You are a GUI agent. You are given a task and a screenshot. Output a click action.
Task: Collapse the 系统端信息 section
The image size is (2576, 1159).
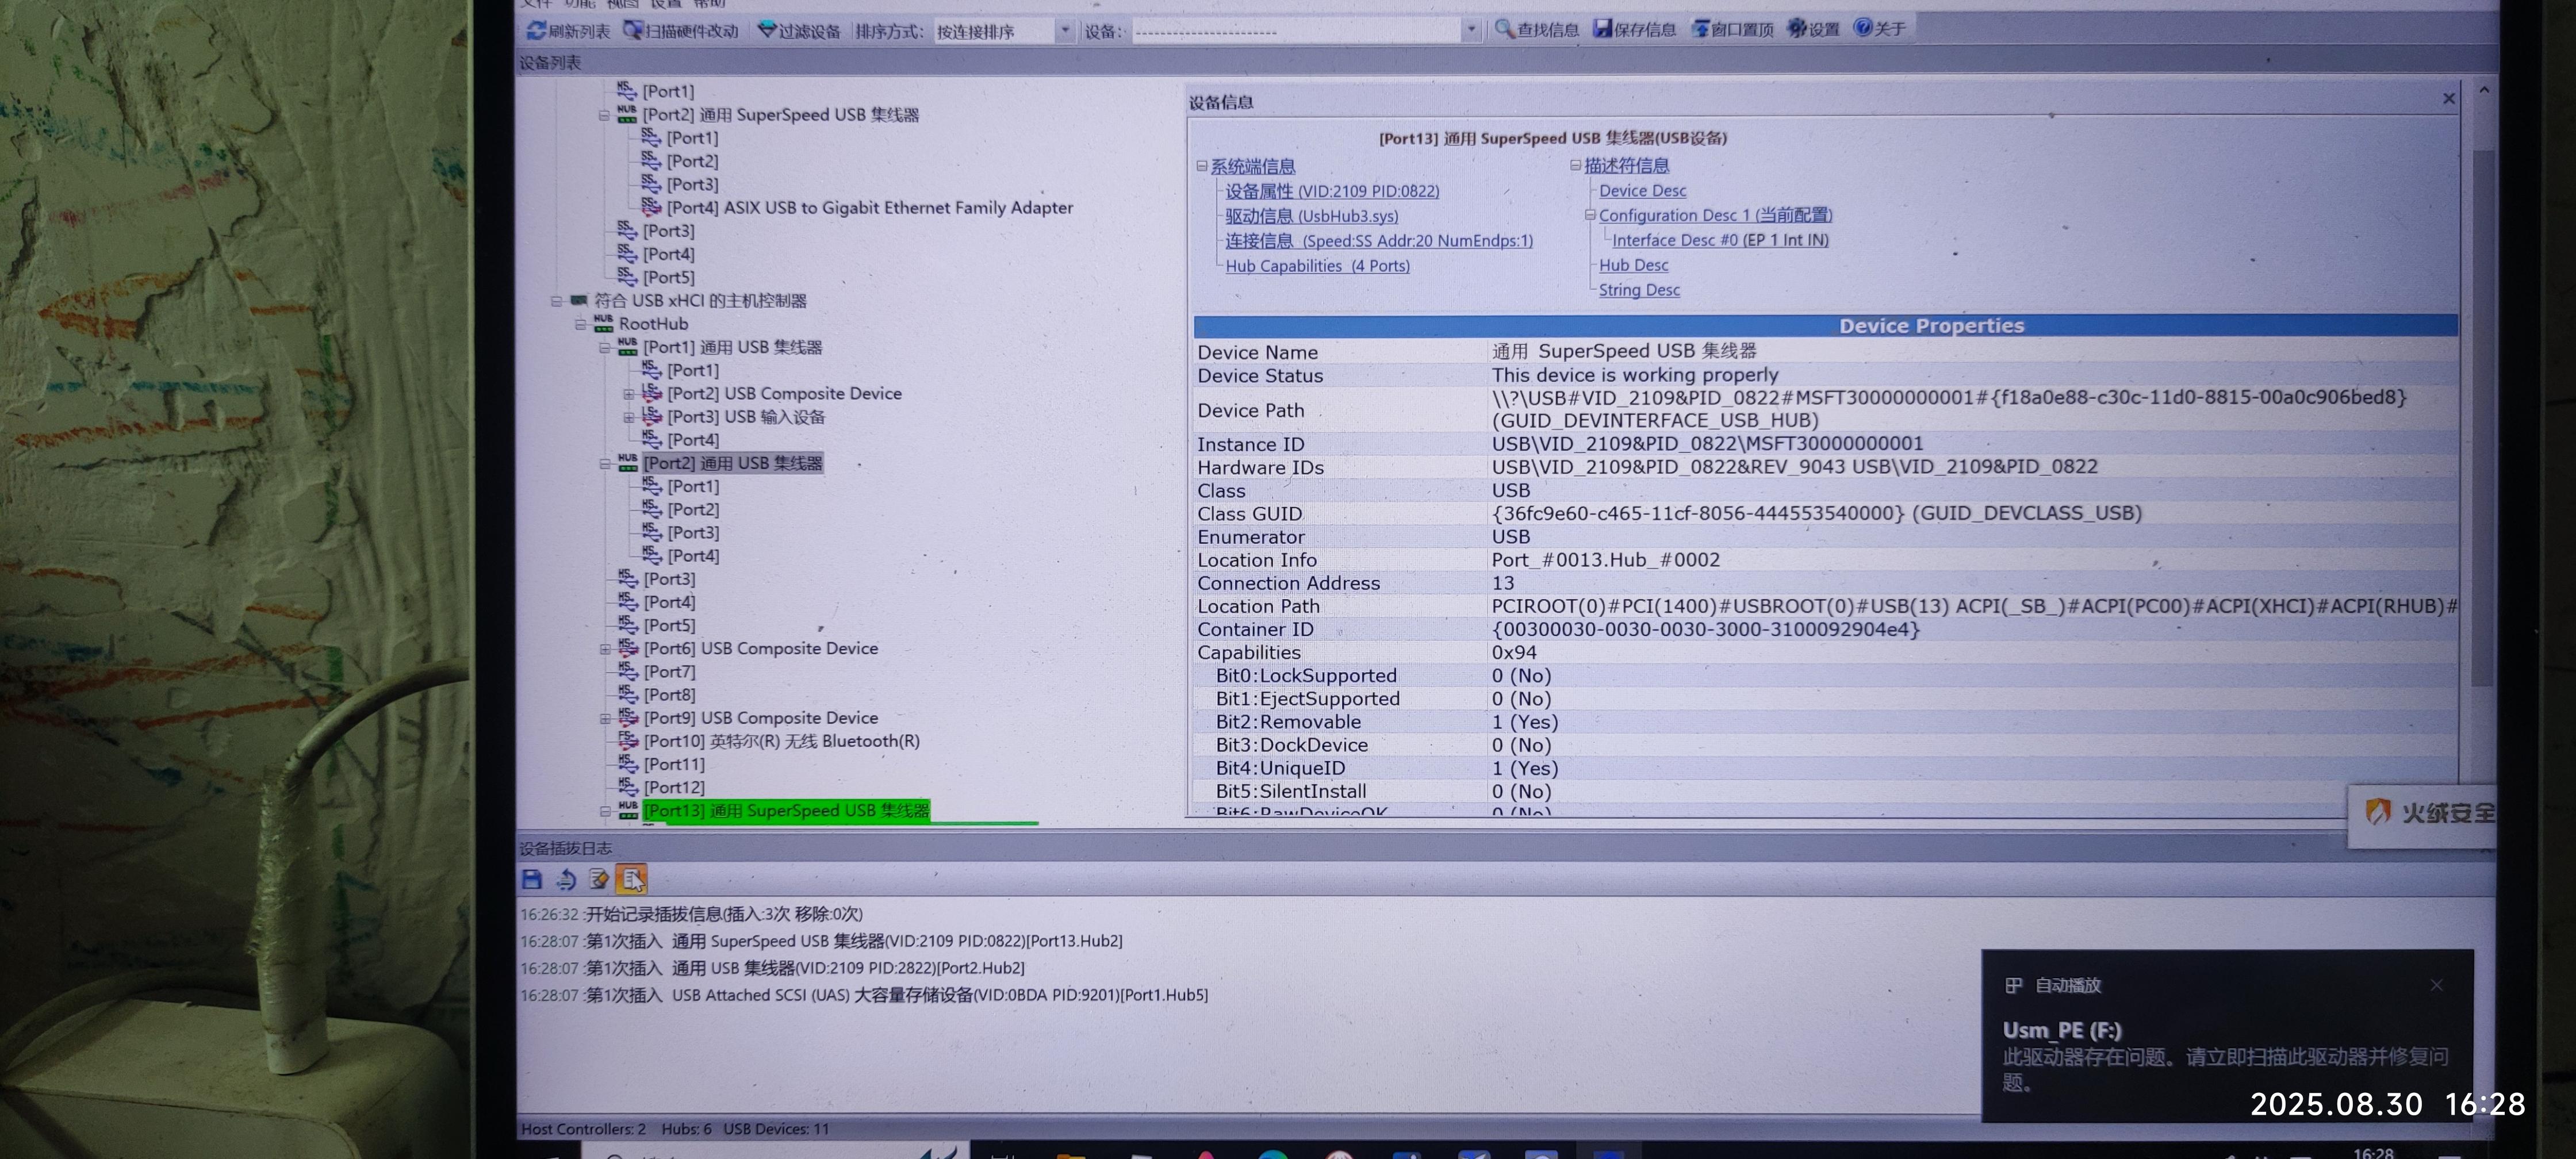pos(1202,167)
